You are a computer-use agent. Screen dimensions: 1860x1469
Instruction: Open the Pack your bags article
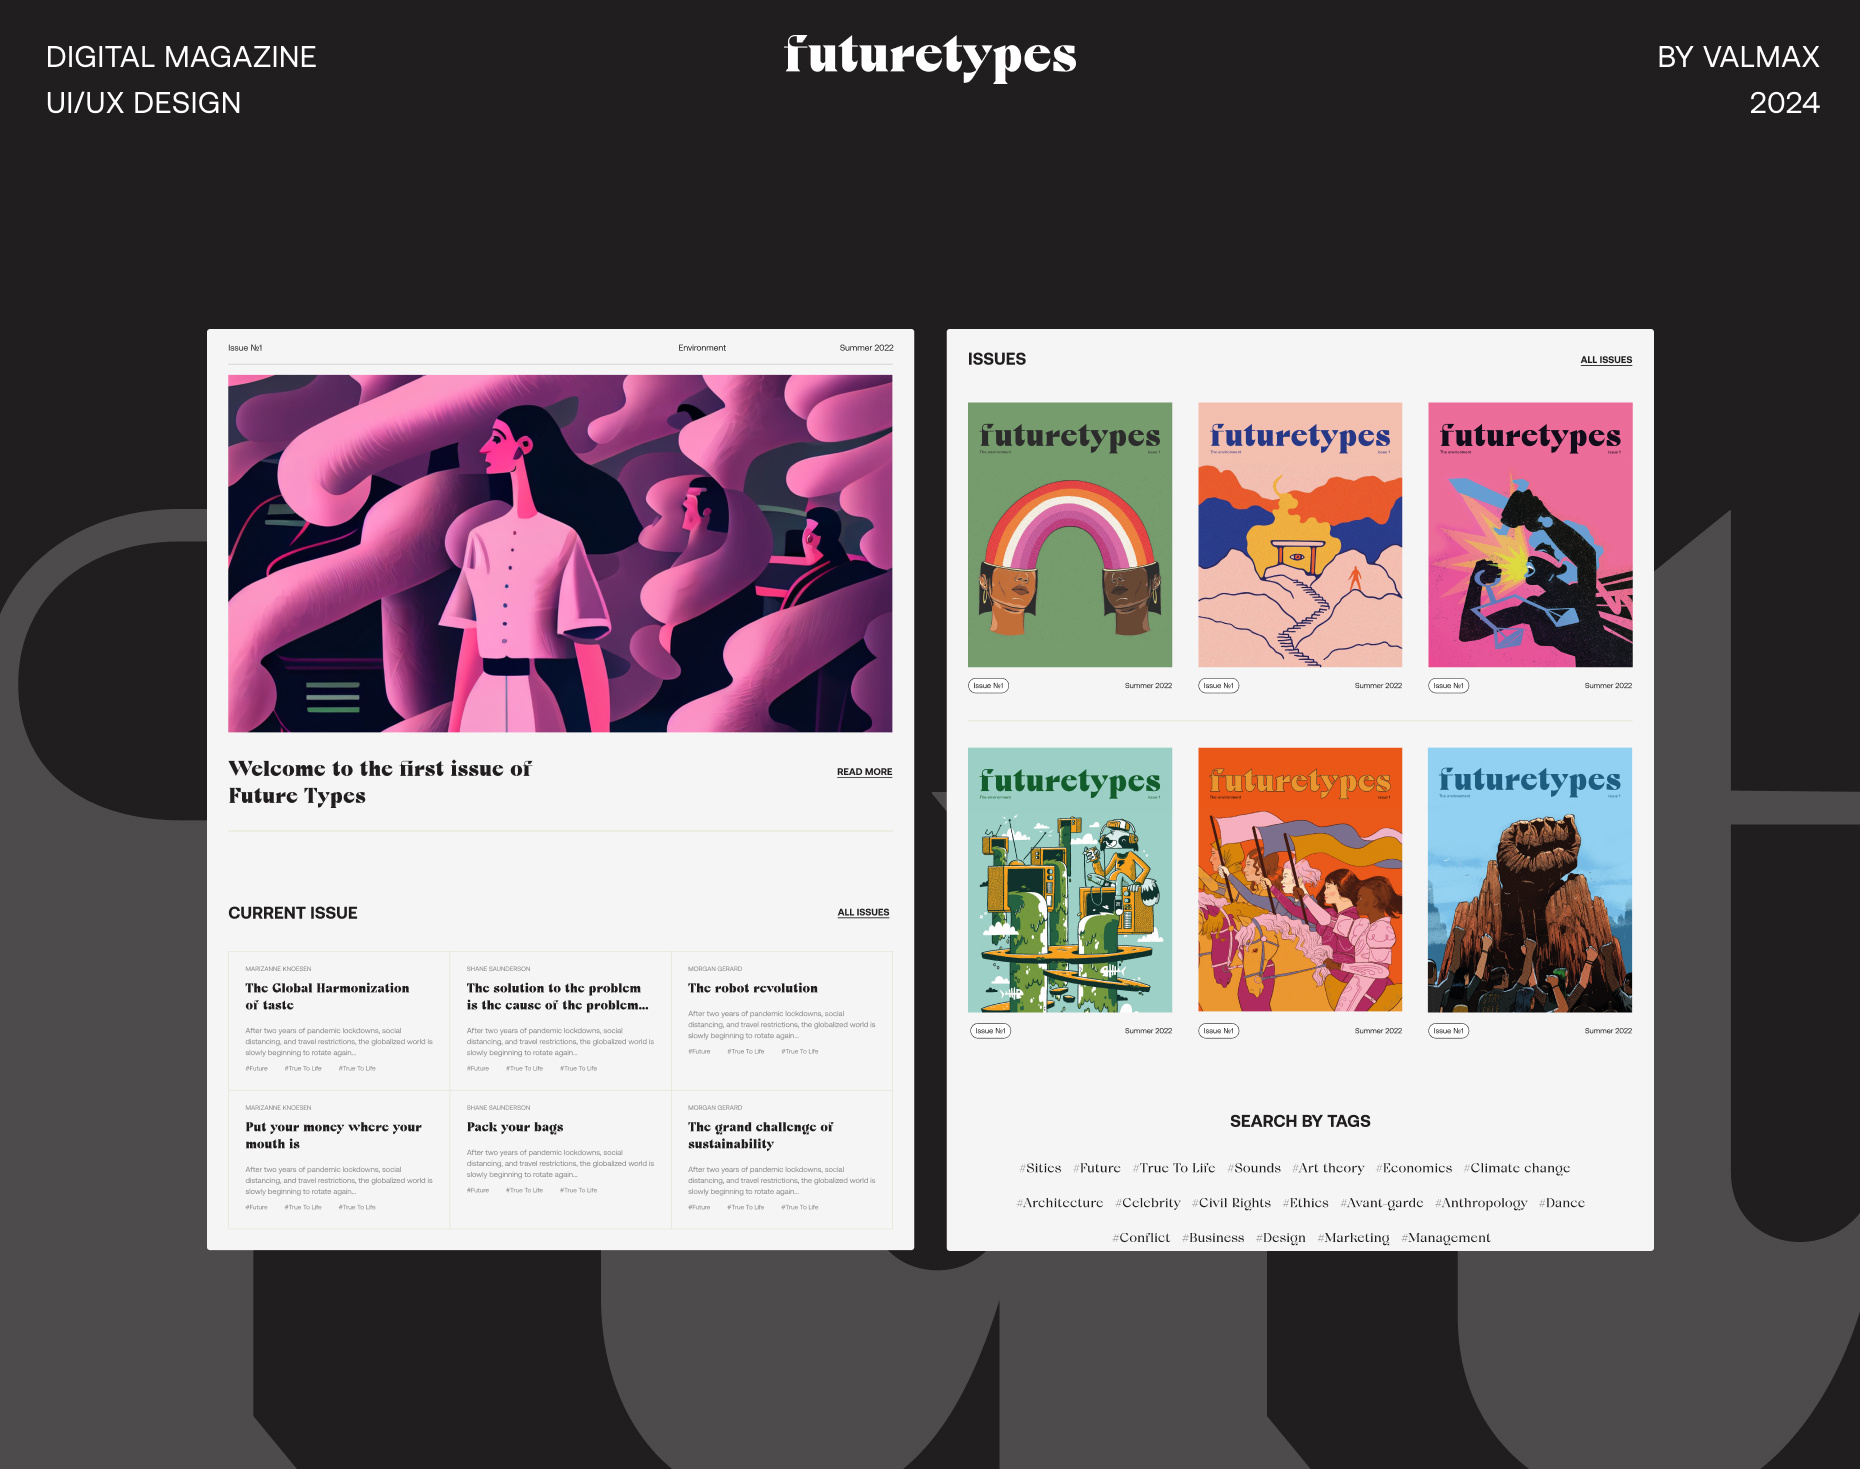pos(515,1127)
